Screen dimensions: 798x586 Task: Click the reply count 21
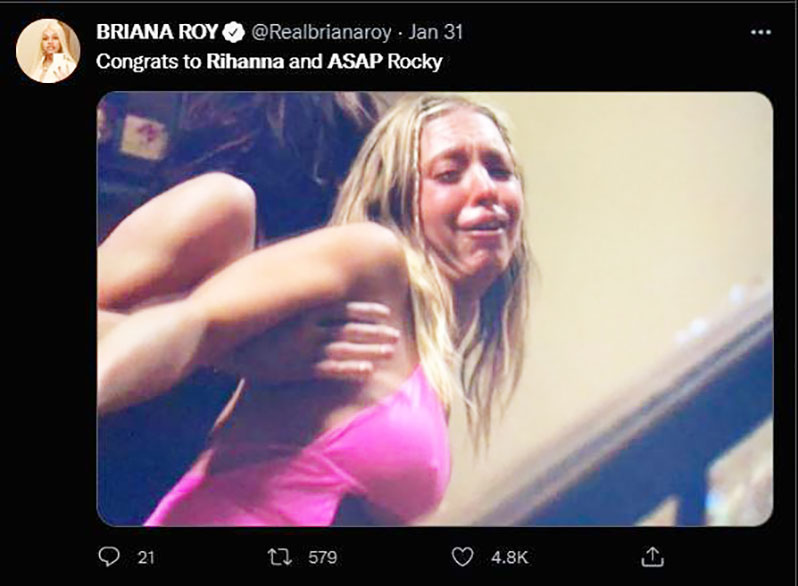click(x=146, y=557)
